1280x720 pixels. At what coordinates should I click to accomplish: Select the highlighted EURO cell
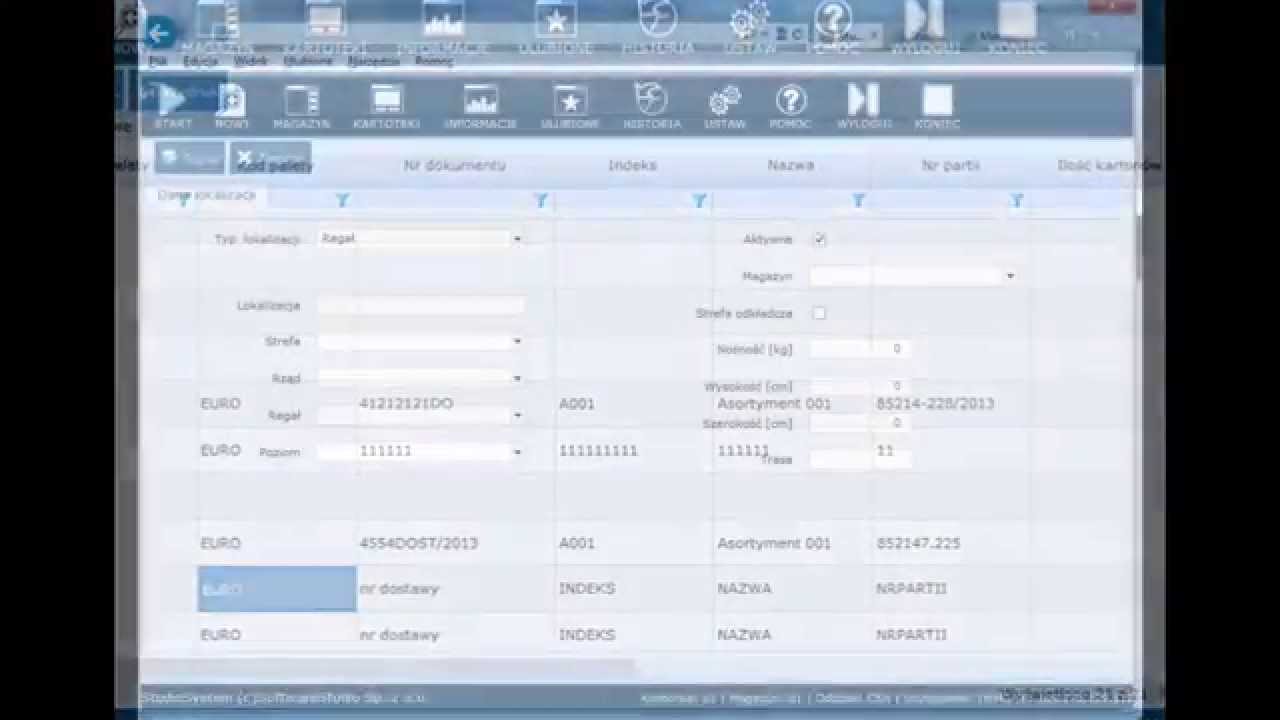point(277,588)
